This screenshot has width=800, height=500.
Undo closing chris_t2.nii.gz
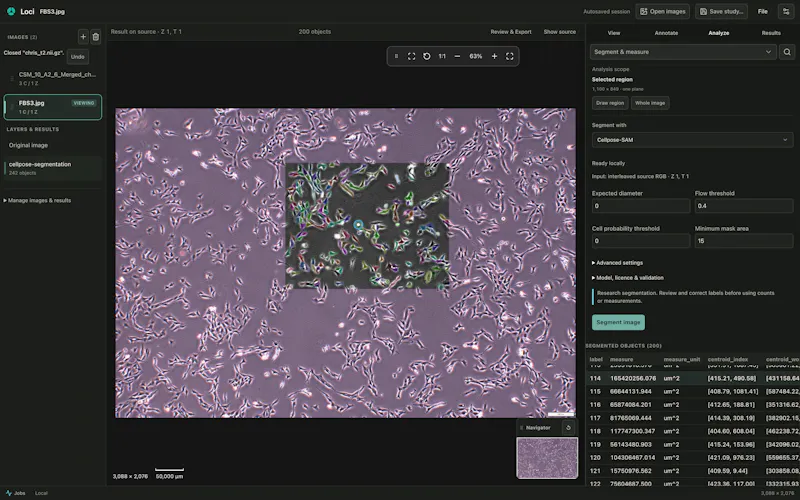[78, 57]
